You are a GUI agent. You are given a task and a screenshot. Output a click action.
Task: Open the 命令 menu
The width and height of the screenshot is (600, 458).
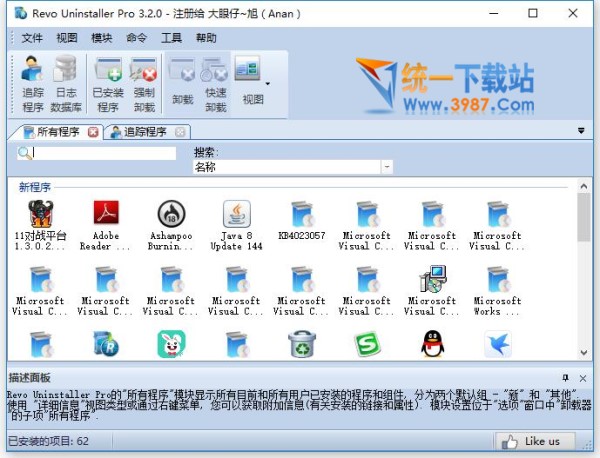pos(136,38)
